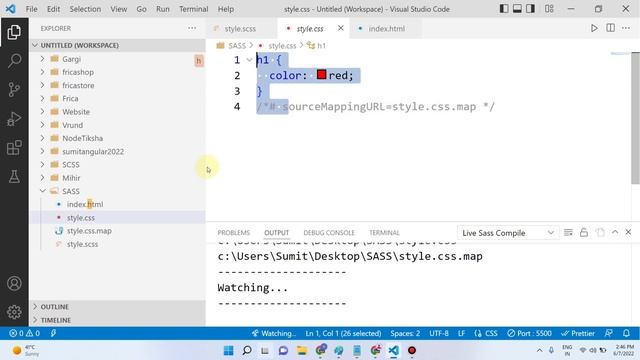Expand the OUTLINE section
640x360 pixels.
click(117, 307)
